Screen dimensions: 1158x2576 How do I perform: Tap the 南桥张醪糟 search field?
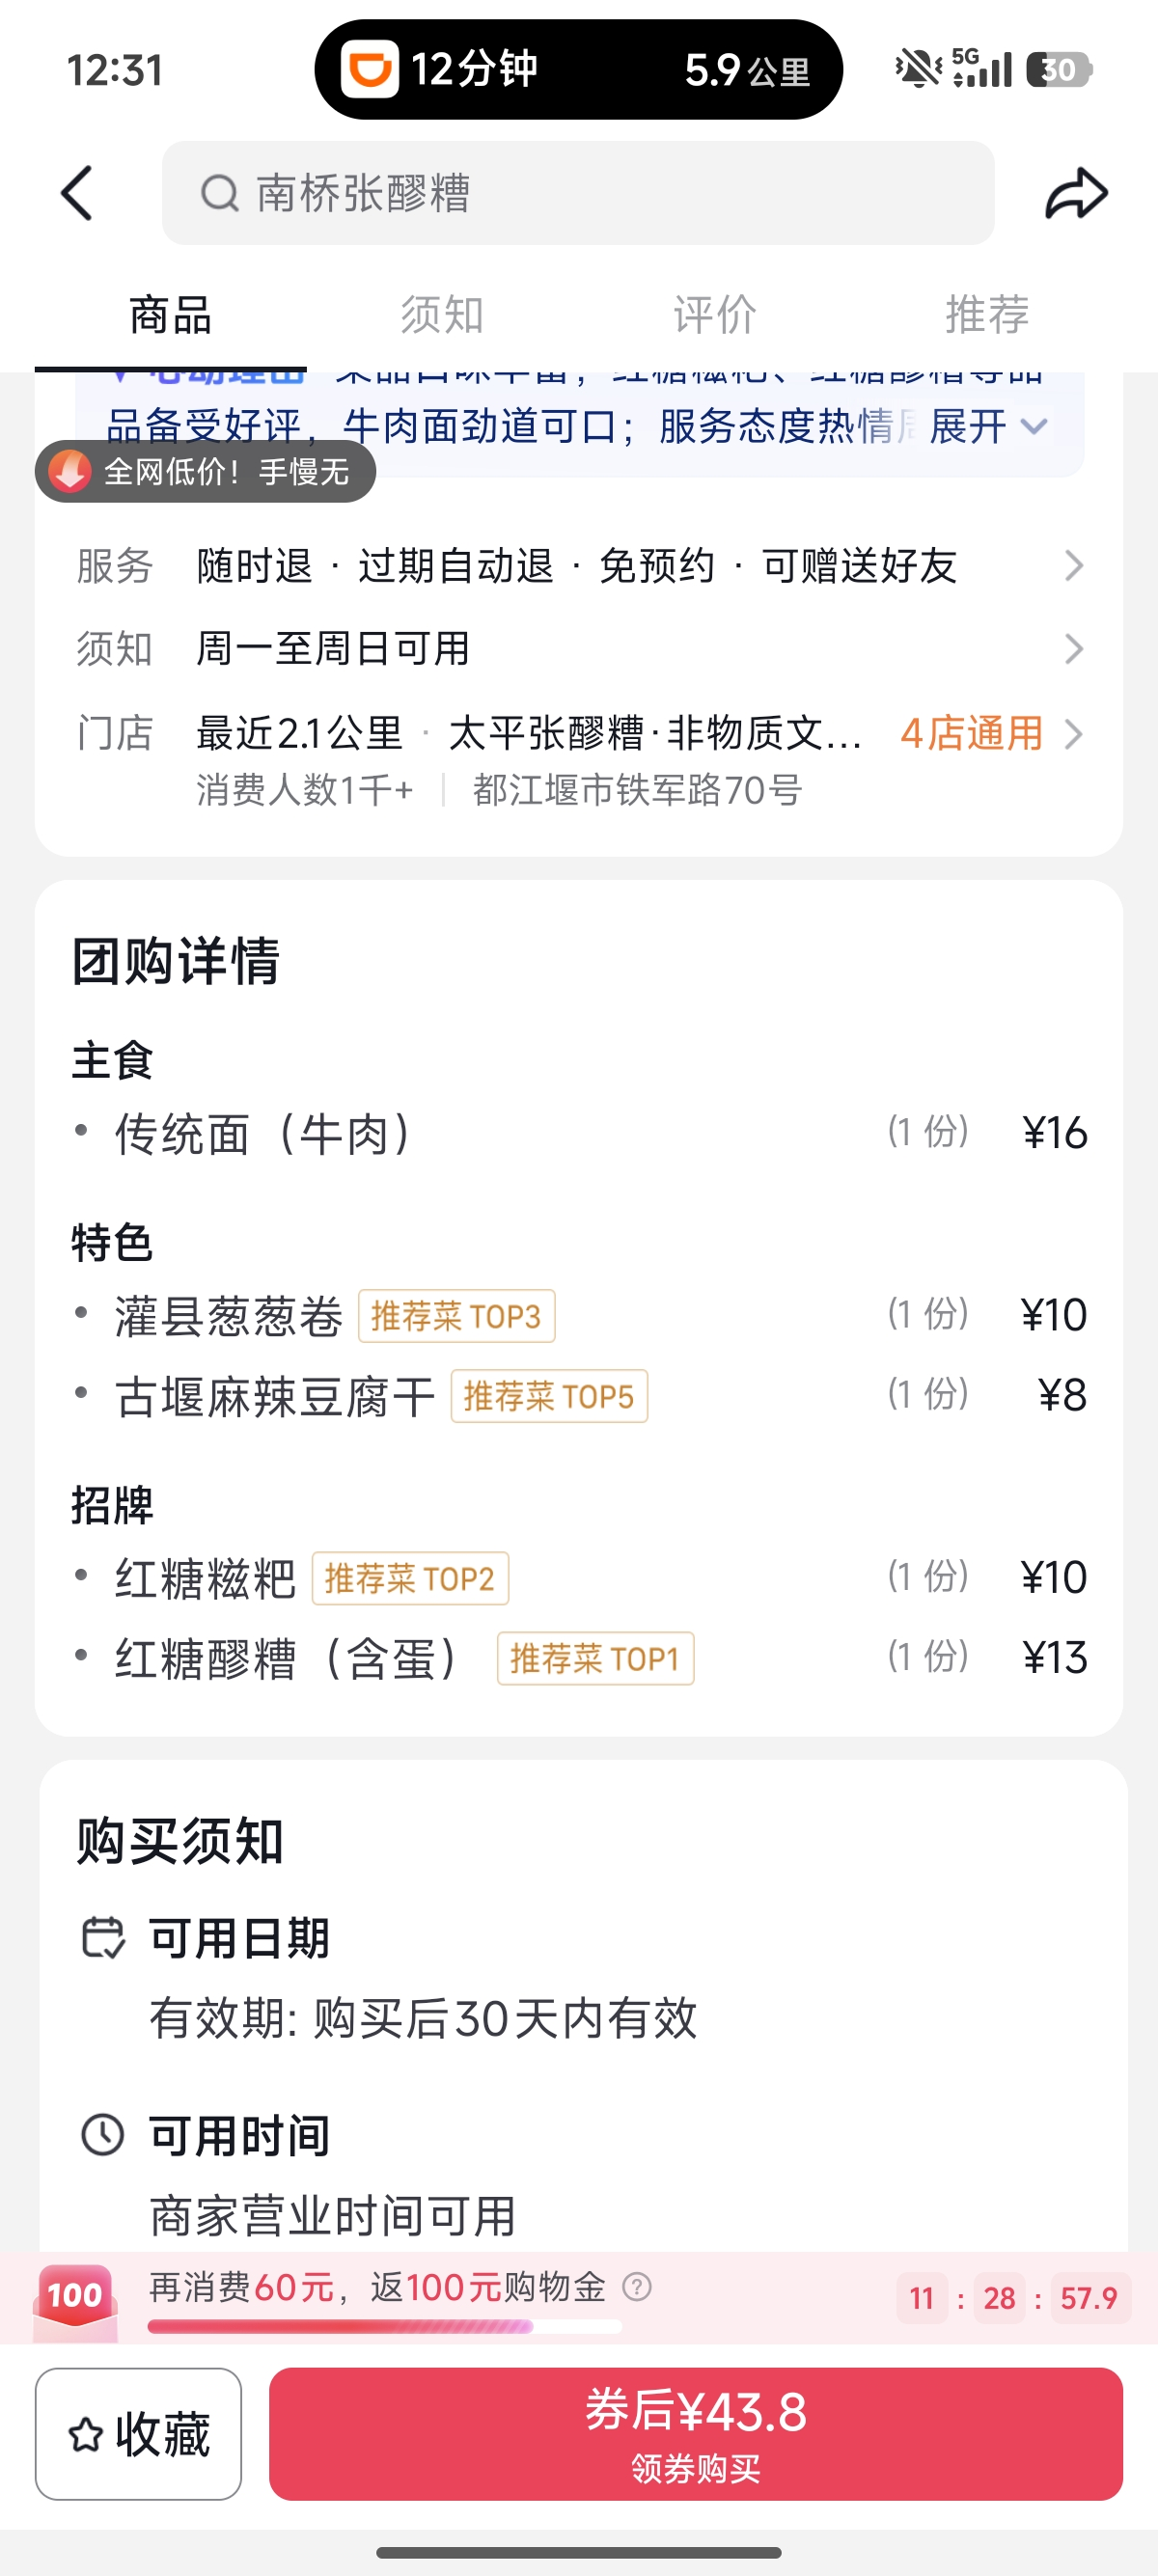coord(578,193)
